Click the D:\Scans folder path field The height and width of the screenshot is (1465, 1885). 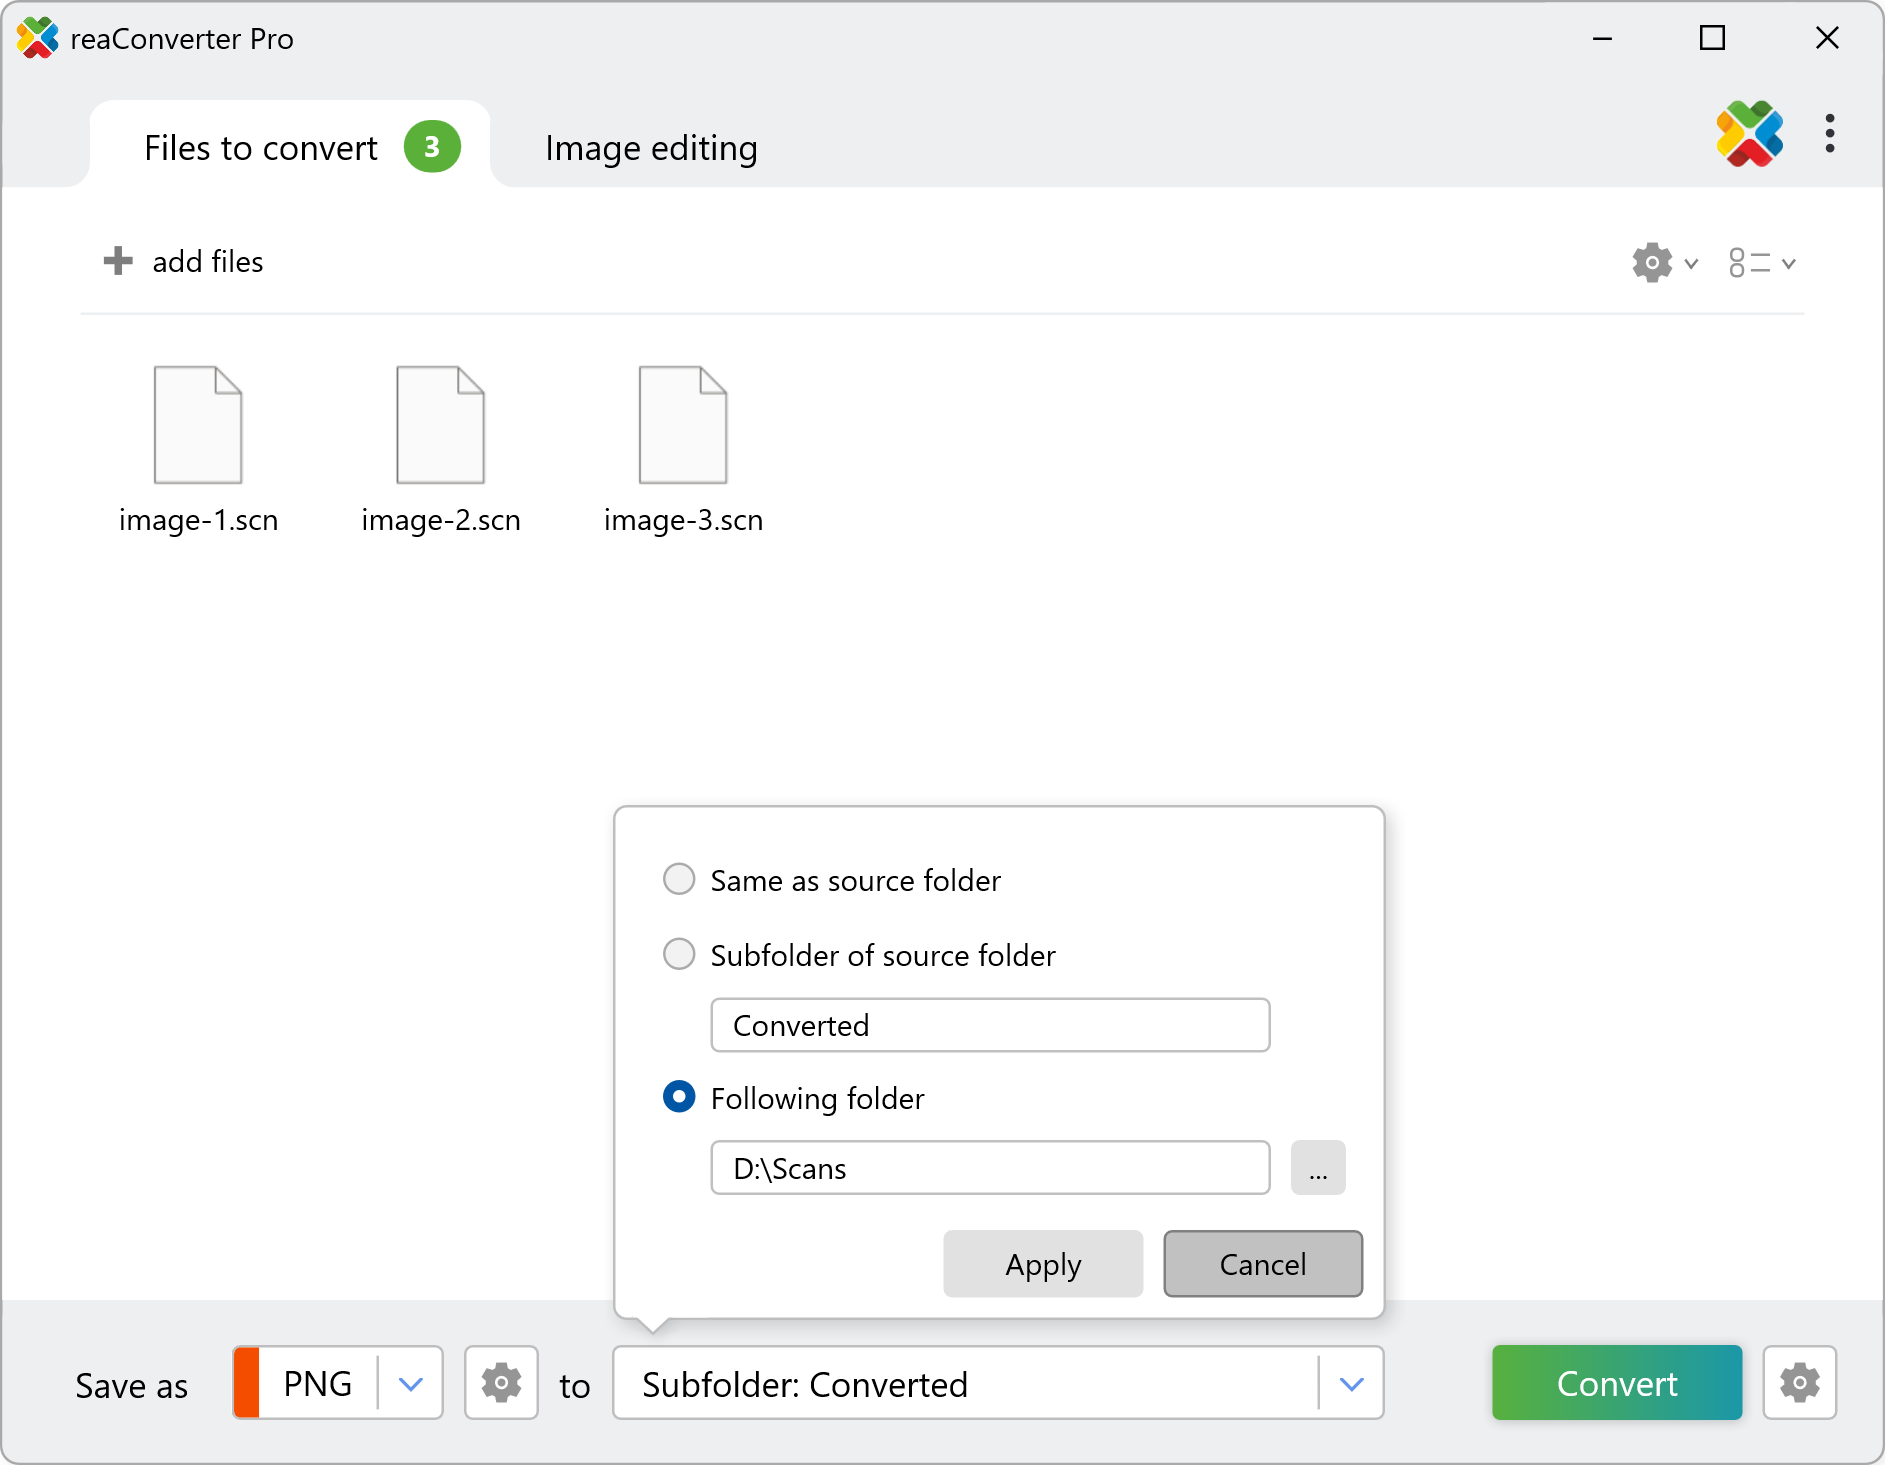tap(989, 1168)
